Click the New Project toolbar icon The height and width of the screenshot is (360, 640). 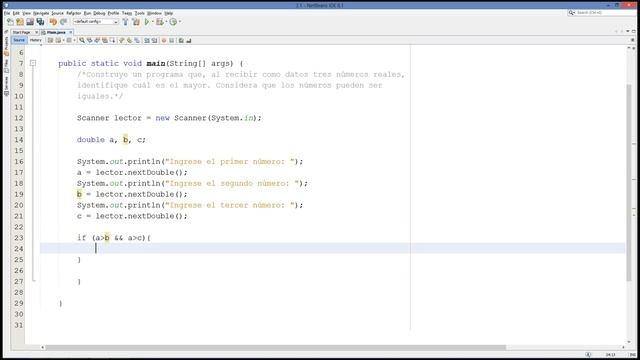click(20, 22)
